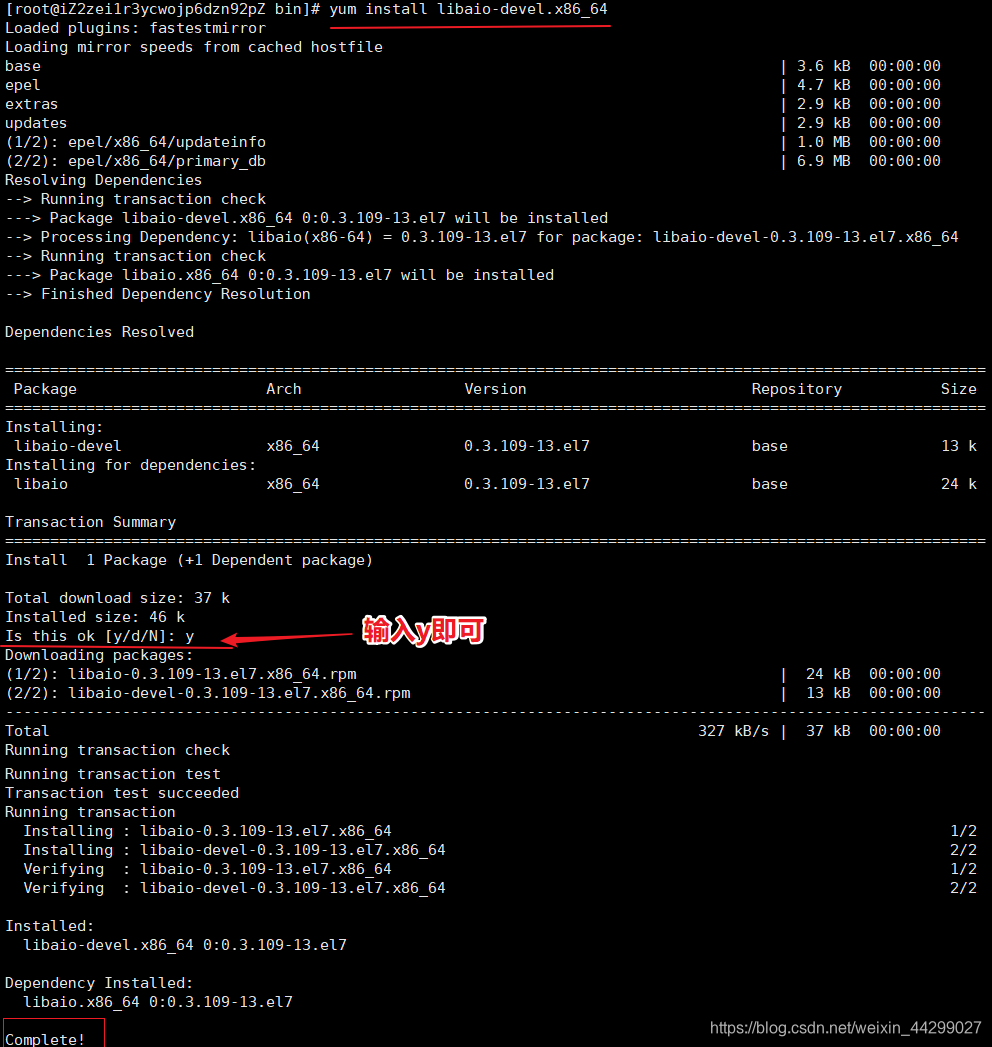Select the 'Installed size: 46 k' line
Viewport: 992px width, 1047px height.
pos(94,617)
